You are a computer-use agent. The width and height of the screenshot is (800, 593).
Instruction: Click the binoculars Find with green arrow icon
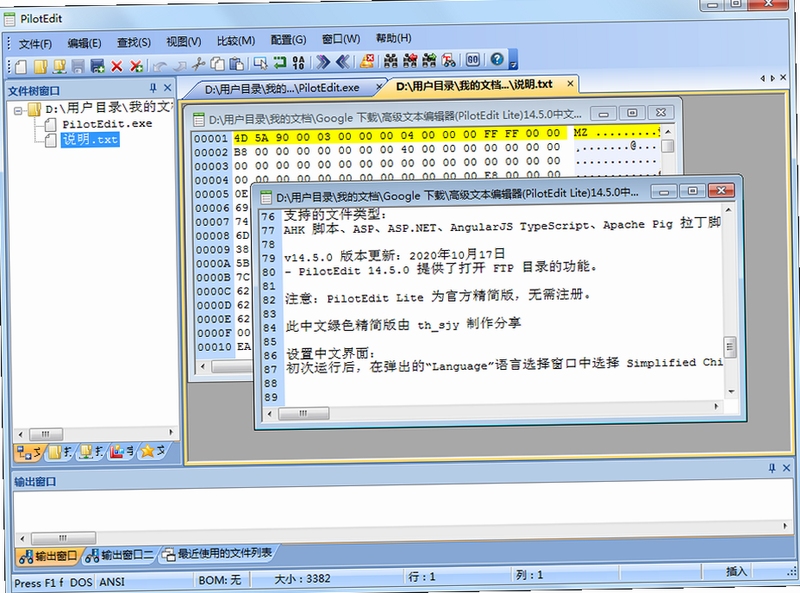click(430, 60)
